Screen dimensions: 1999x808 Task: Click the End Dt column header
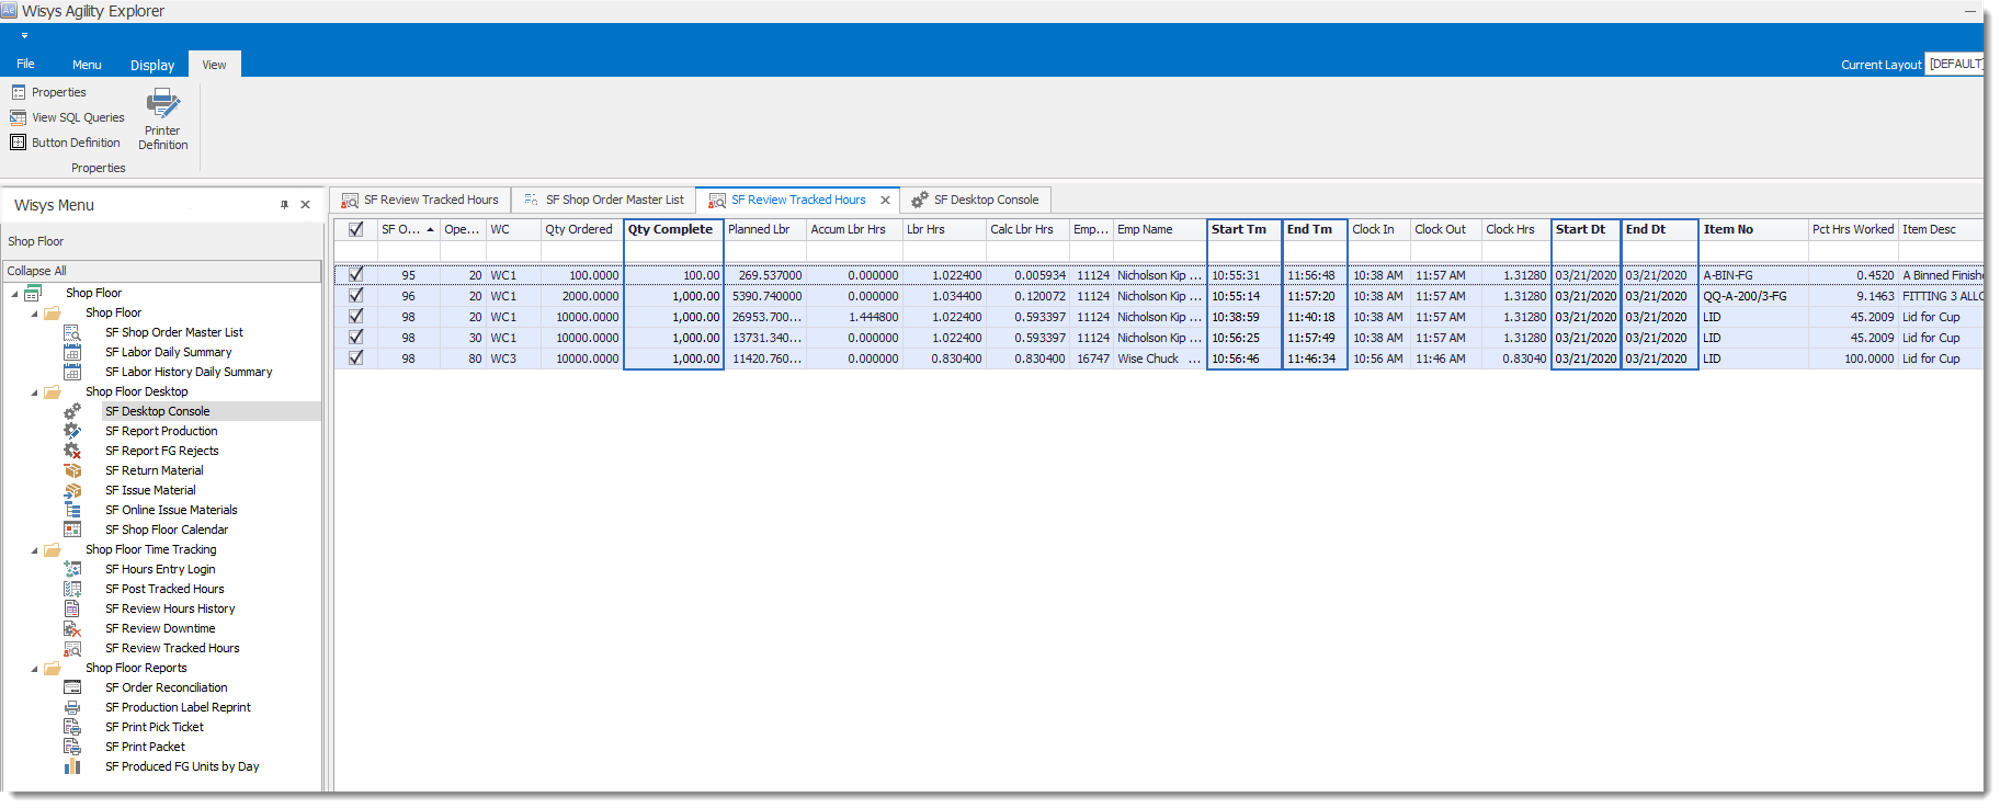click(1660, 229)
